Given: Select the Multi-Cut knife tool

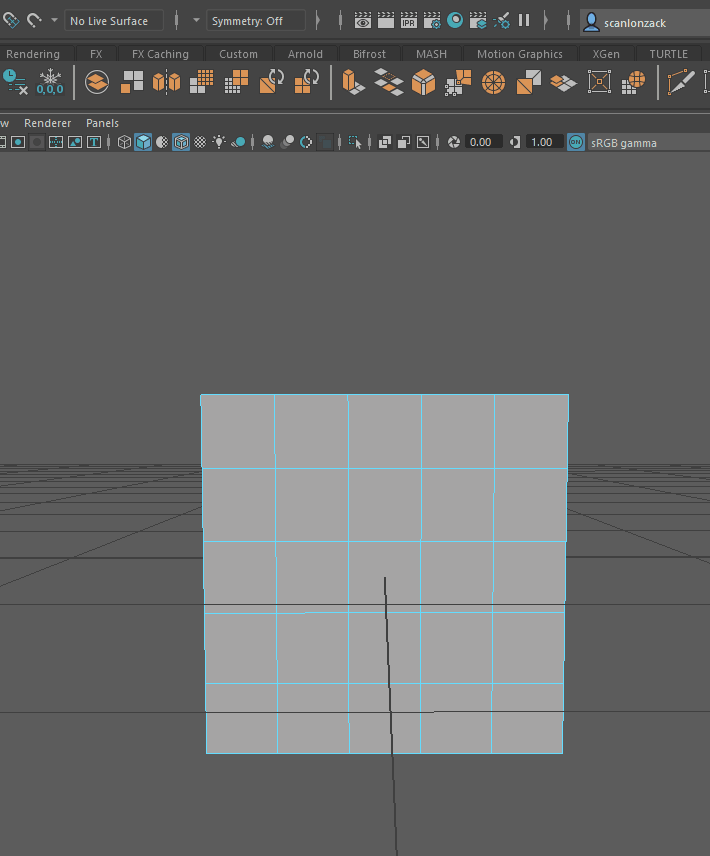Looking at the screenshot, I should 681,82.
